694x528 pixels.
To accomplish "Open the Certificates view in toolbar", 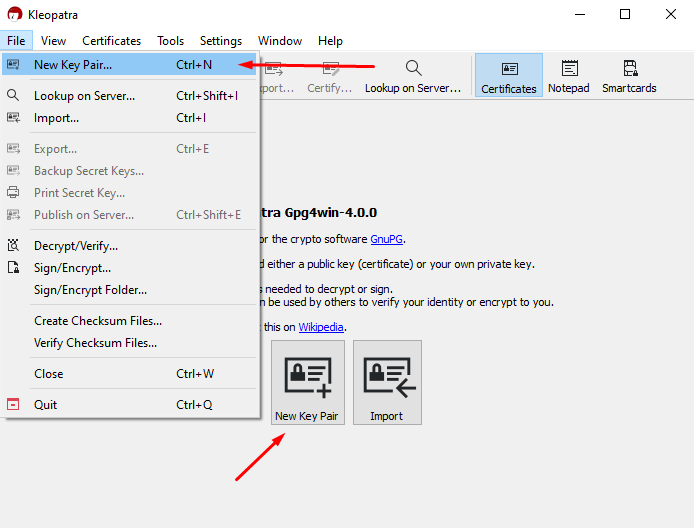I will (509, 75).
